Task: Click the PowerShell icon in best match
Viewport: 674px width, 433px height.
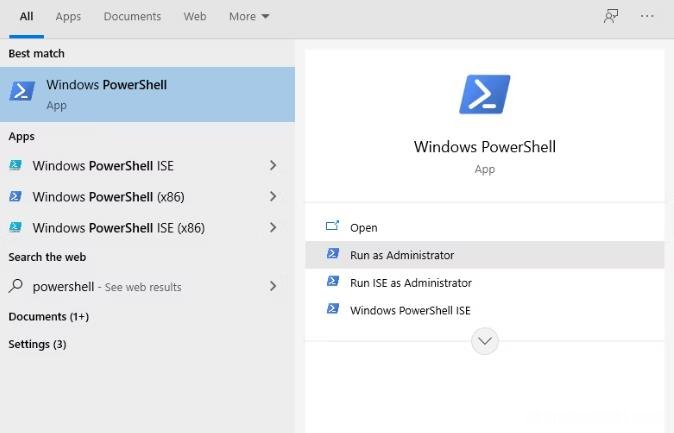Action: point(22,91)
